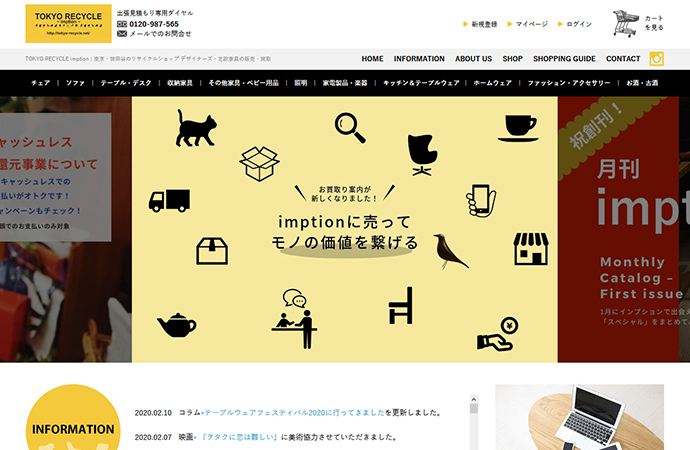The height and width of the screenshot is (450, 690).
Task: Go to SHOP menu item
Action: pyautogui.click(x=513, y=59)
